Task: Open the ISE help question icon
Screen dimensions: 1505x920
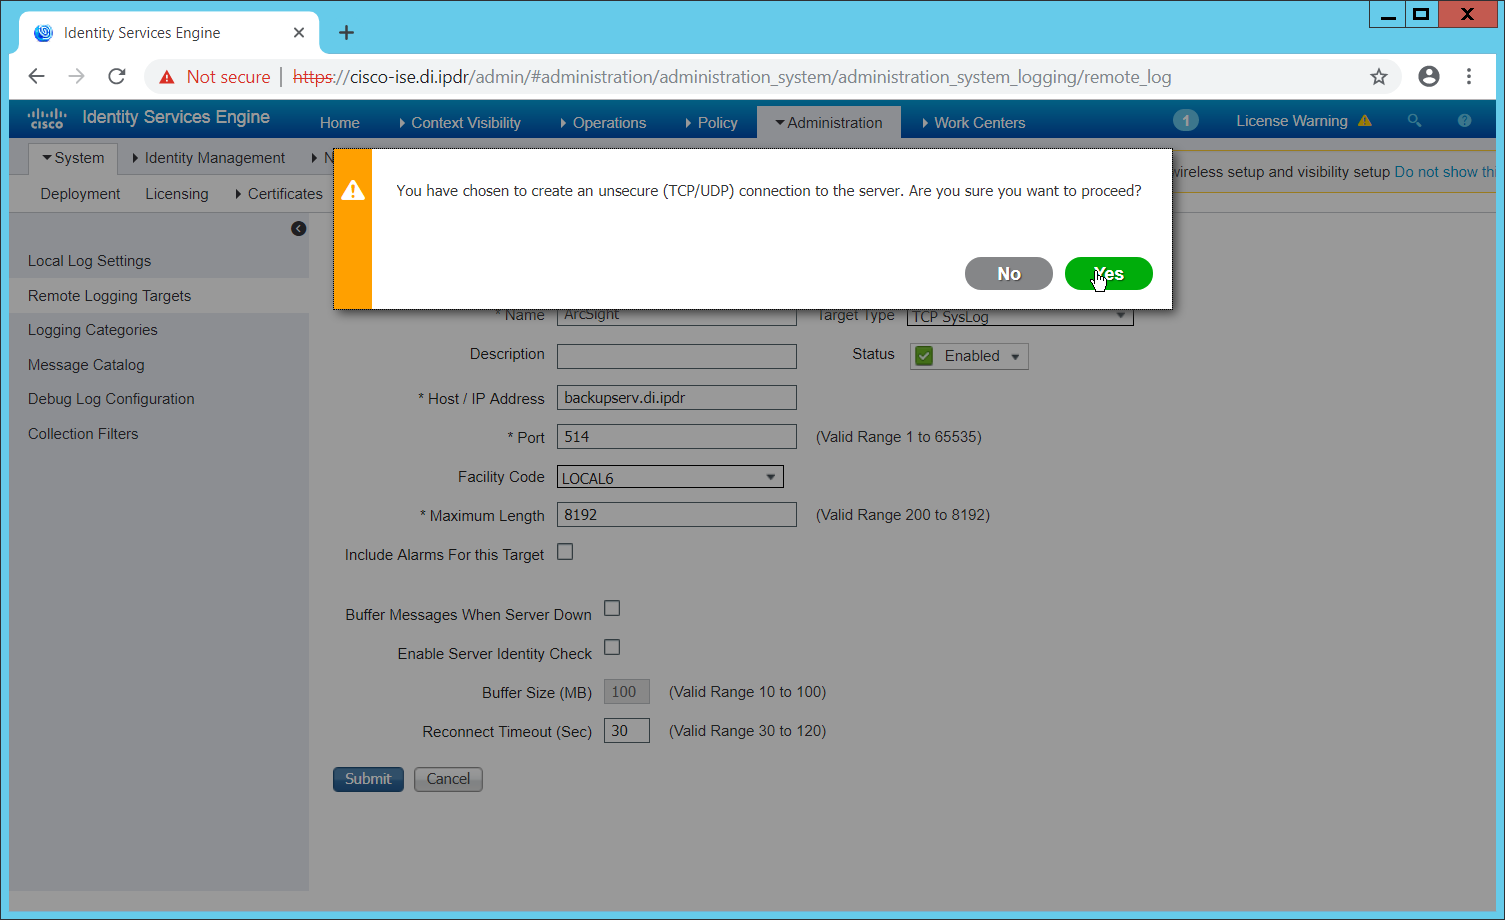Action: click(1464, 121)
